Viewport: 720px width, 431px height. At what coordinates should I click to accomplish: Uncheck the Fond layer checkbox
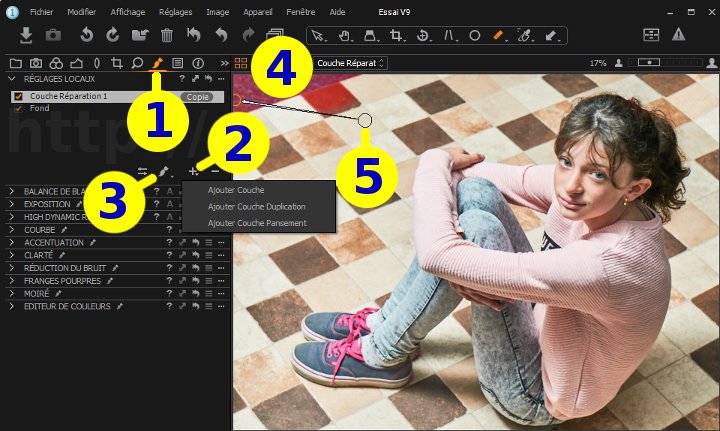(x=18, y=109)
